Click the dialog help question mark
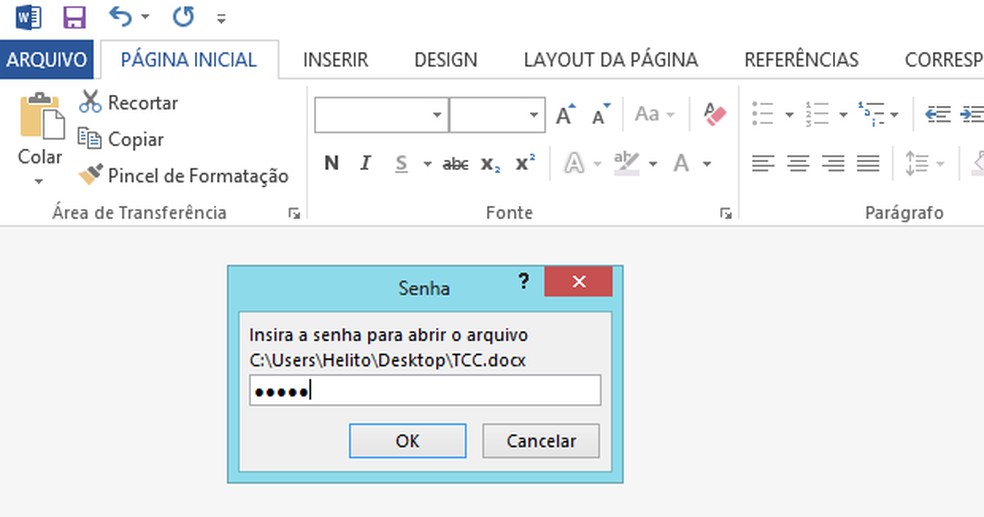Viewport: 984px width, 517px height. tap(523, 282)
